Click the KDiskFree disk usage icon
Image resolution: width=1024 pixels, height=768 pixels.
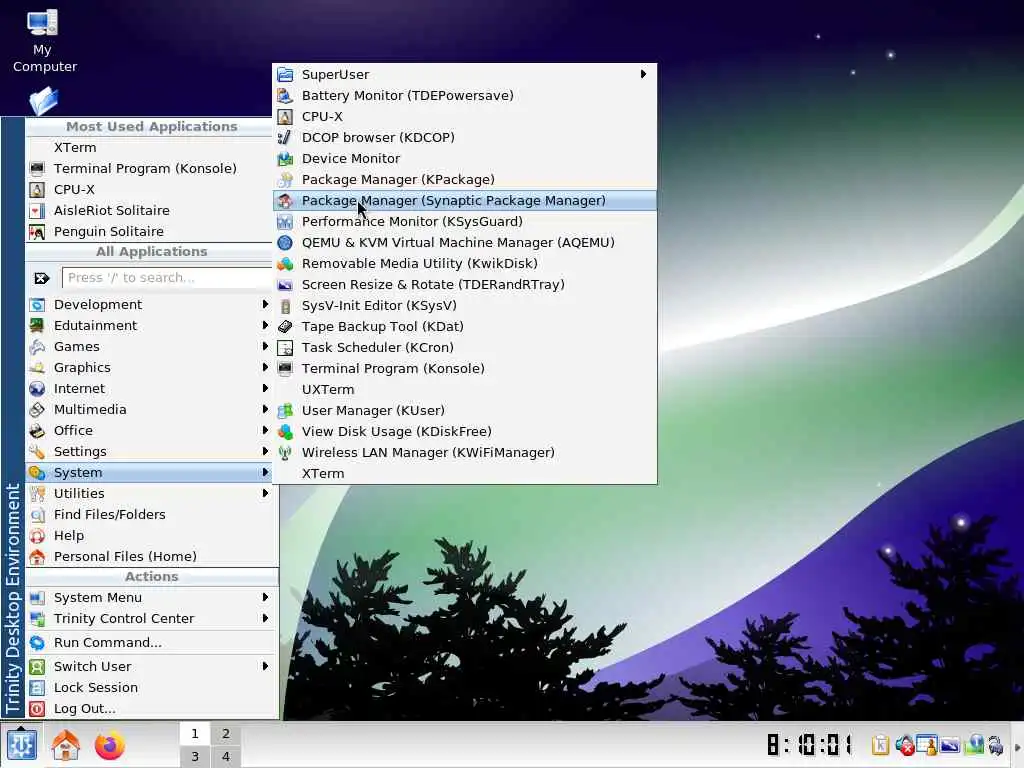(285, 432)
